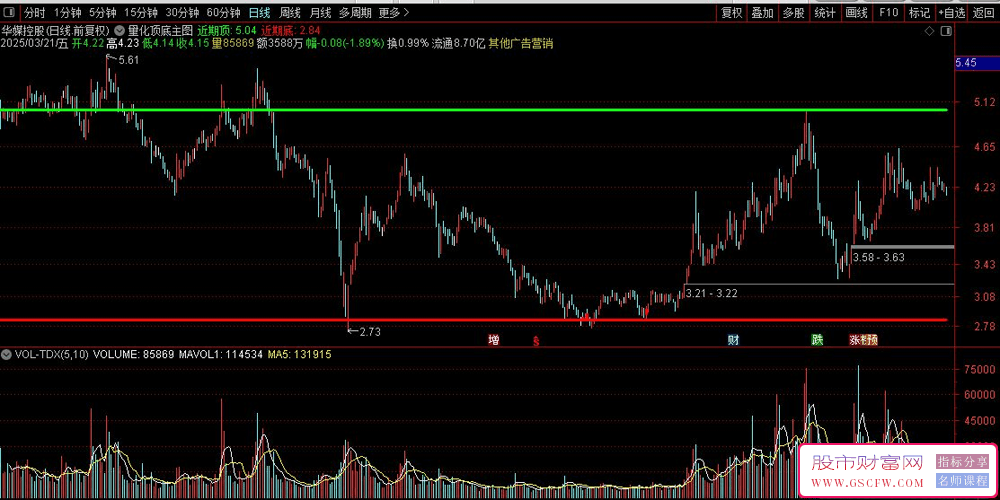Click the 近期顶: 5.04 label
Screen dimensions: 1000x500
point(227,30)
